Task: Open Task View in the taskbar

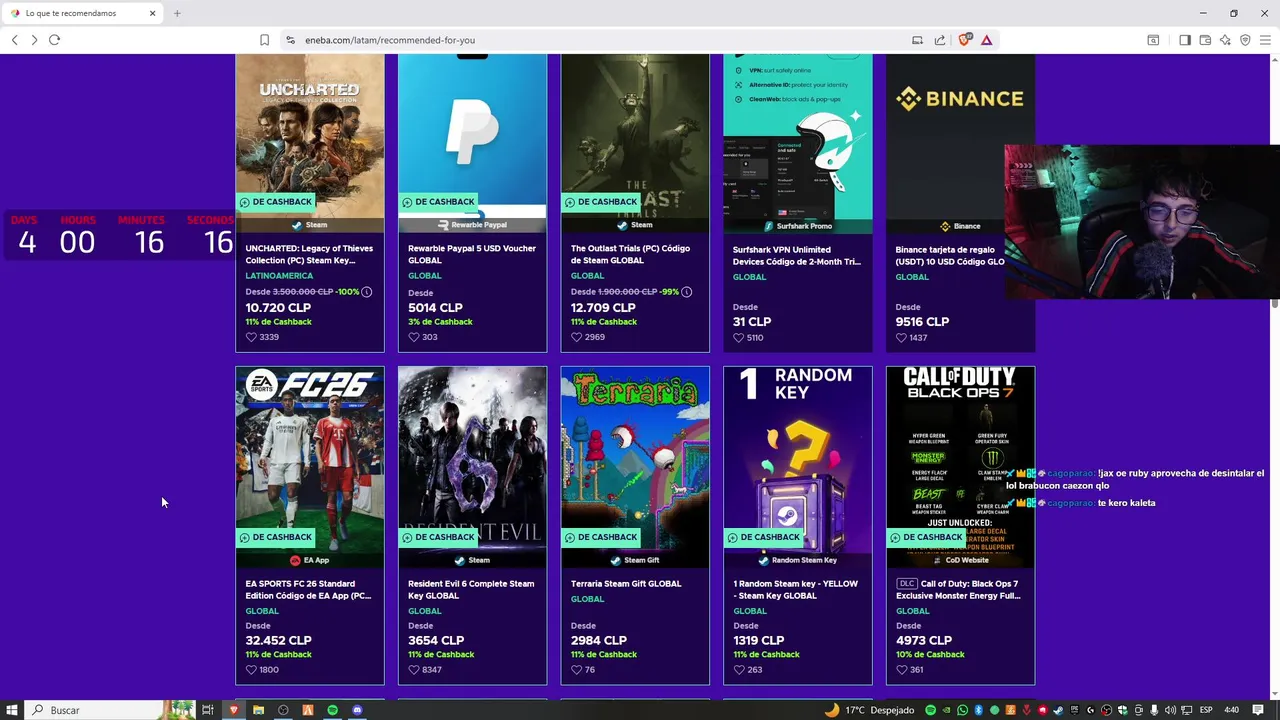Action: point(208,710)
